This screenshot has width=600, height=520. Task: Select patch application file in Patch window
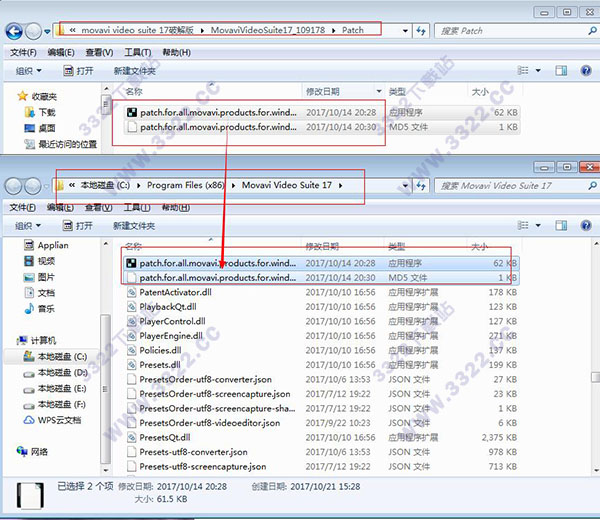[x=322, y=112]
